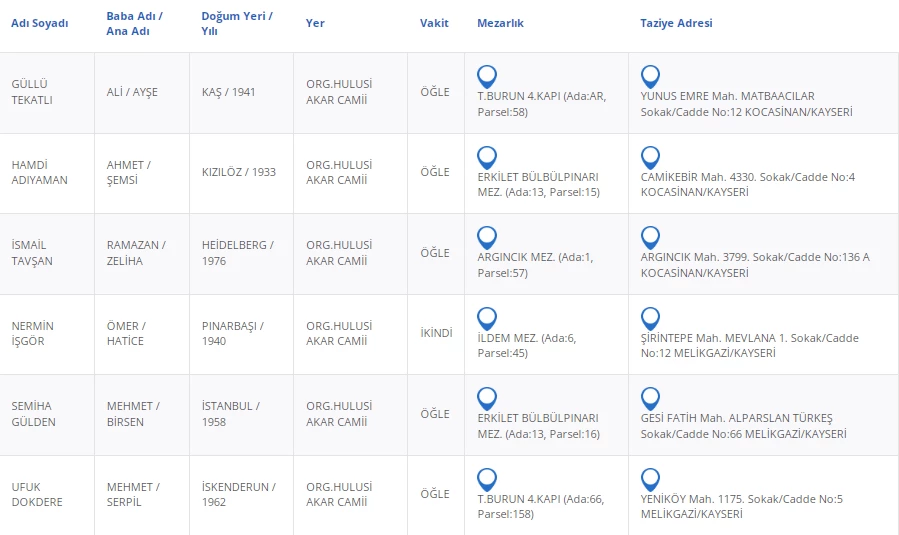This screenshot has height=535, width=899.
Task: Click map pin for Güllü Tekatlı's cemetery
Action: (487, 76)
